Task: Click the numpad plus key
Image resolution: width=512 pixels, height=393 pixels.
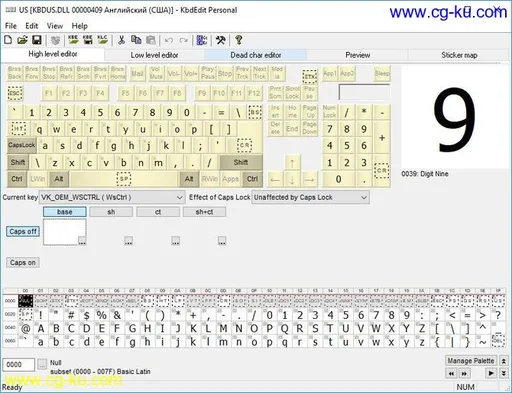Action: pyautogui.click(x=382, y=138)
